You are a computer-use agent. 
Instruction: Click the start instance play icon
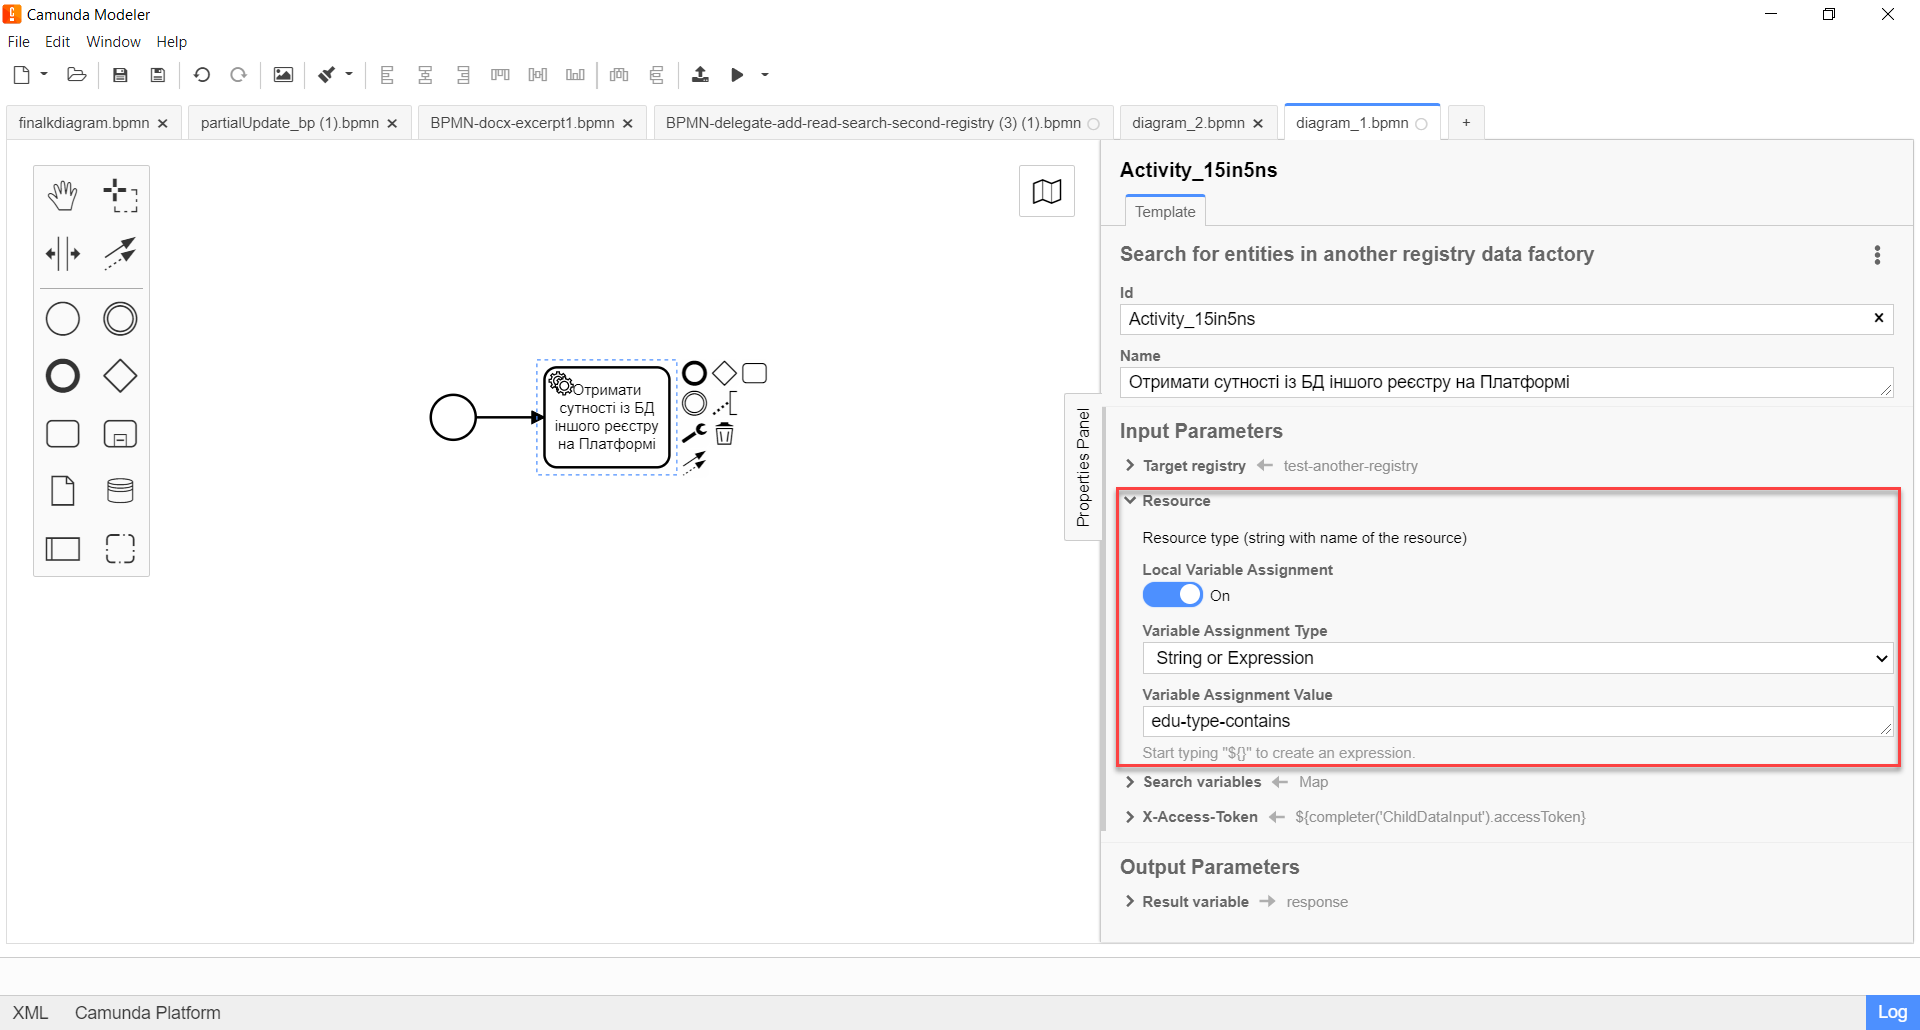coord(737,75)
